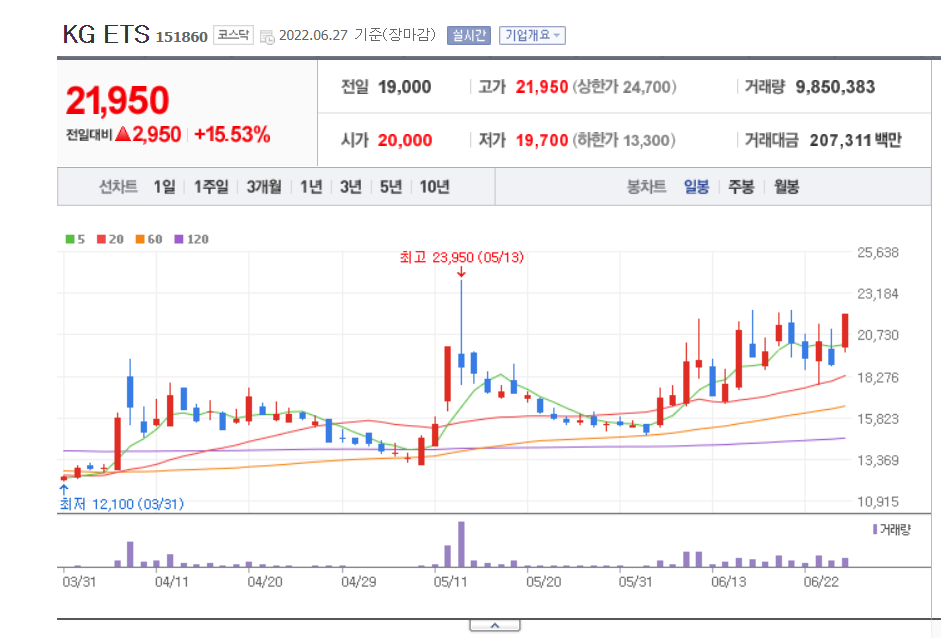Click the 시가 value 20,000
941x638 pixels.
(x=404, y=140)
